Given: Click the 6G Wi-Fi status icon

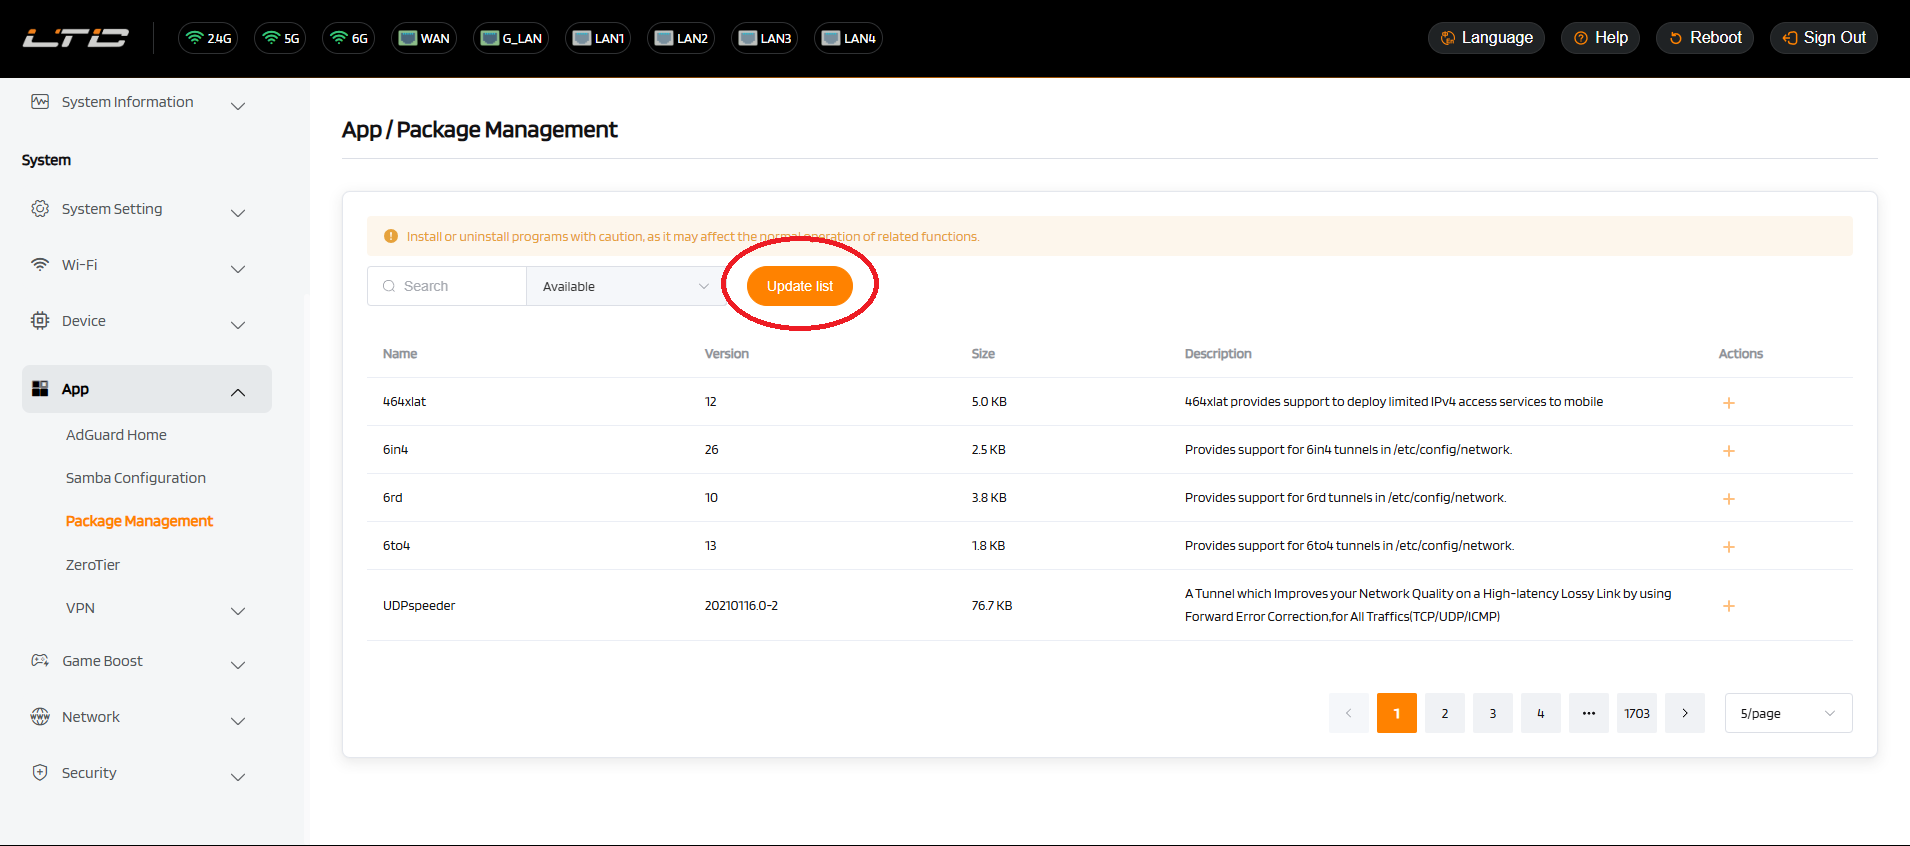Looking at the screenshot, I should point(349,38).
